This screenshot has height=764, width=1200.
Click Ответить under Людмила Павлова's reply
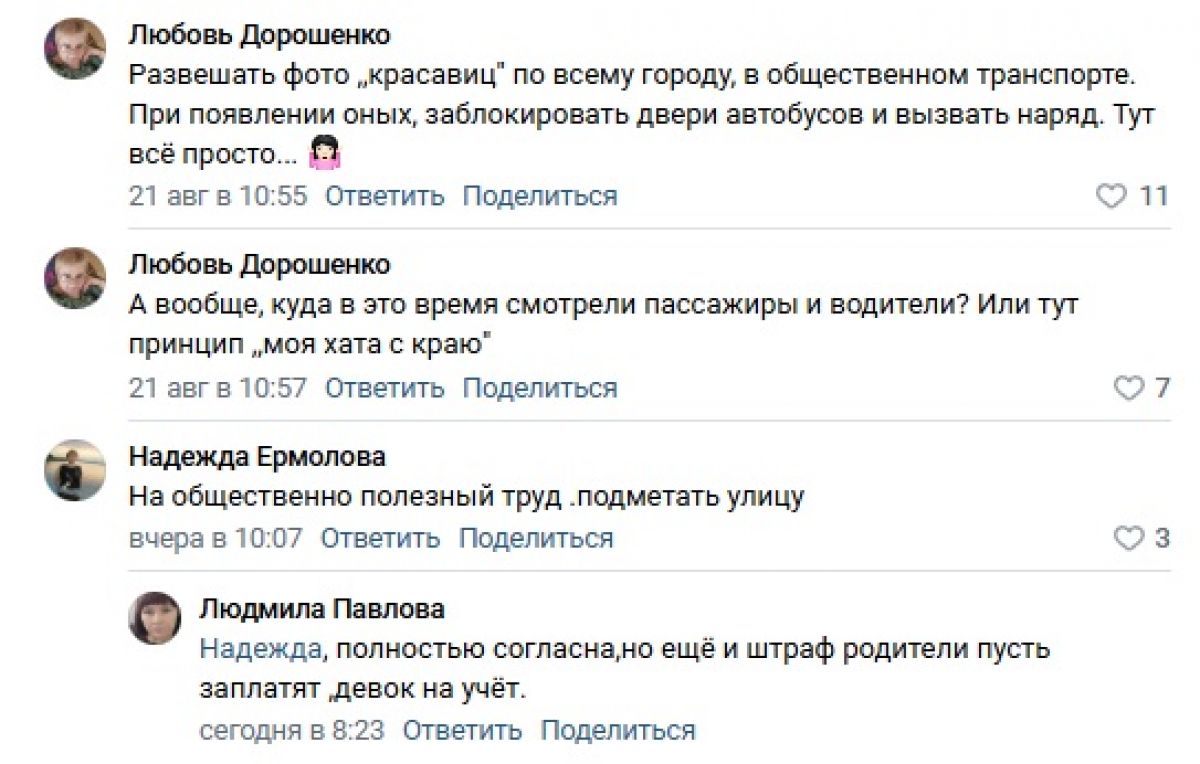click(462, 731)
